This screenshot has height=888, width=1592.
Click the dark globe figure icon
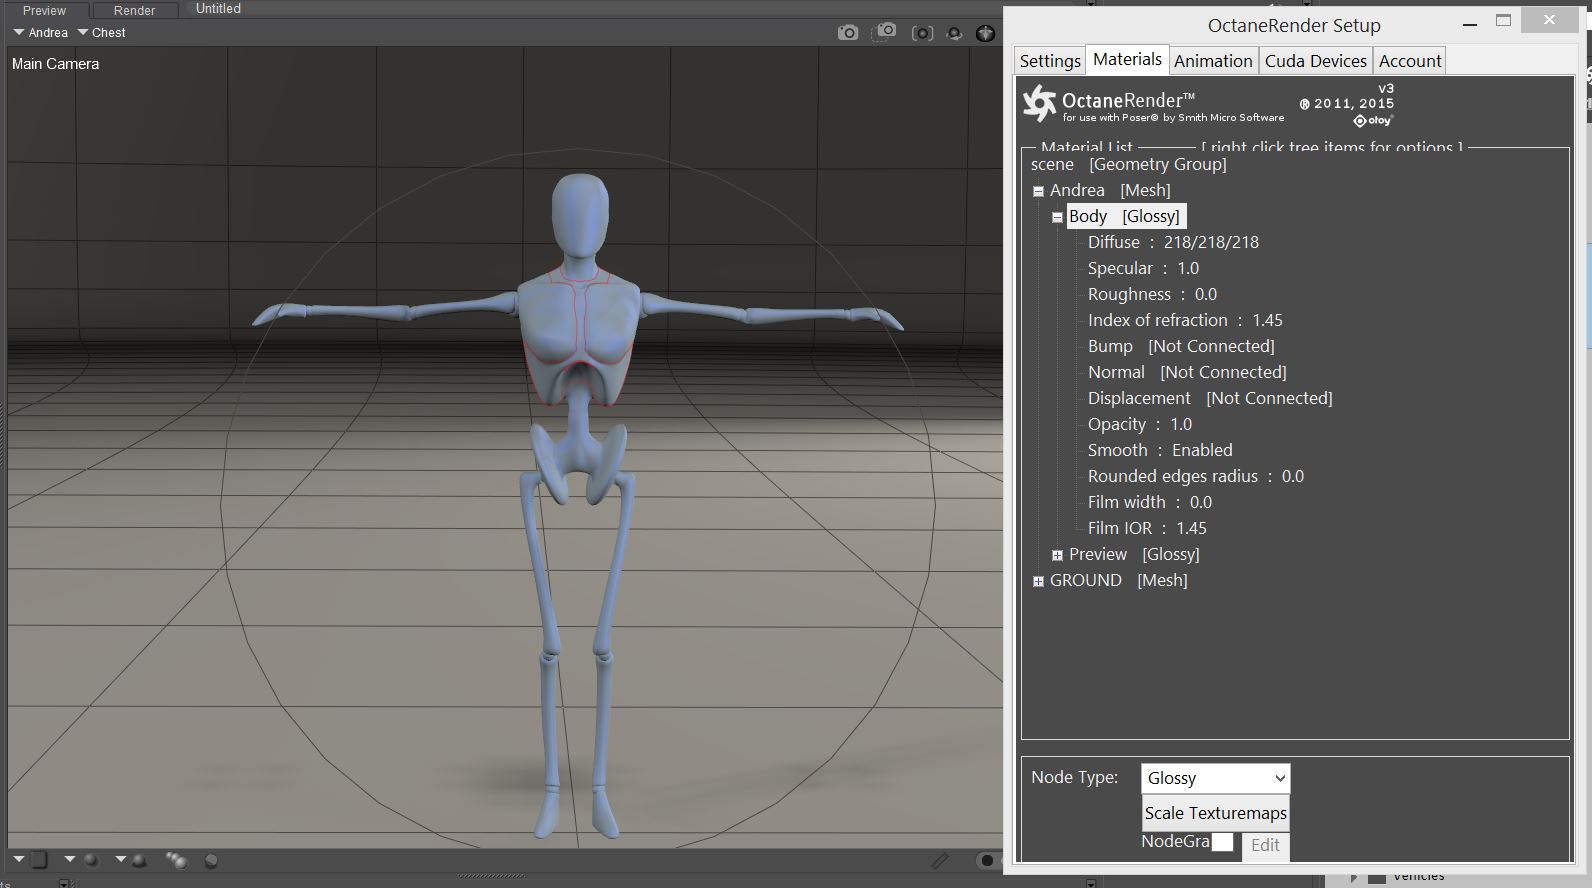click(986, 33)
